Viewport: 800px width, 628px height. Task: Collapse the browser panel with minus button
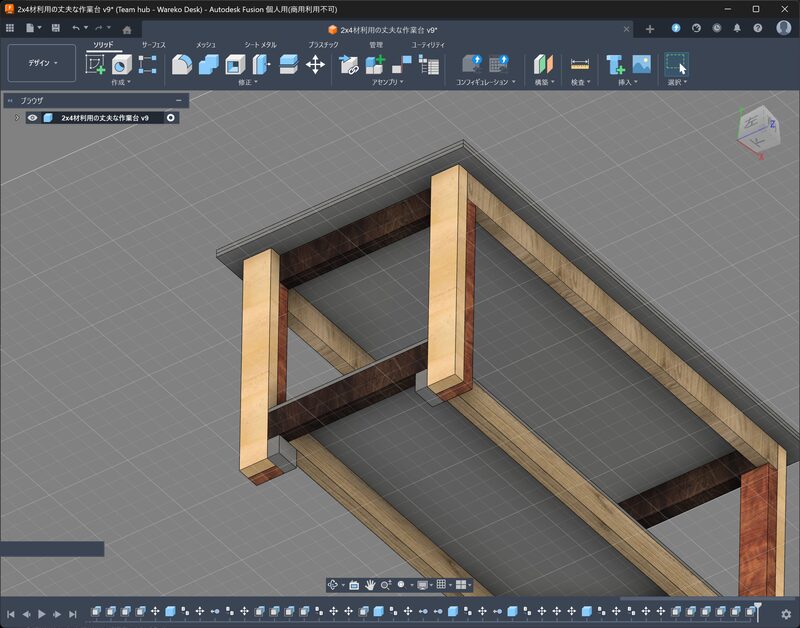178,100
